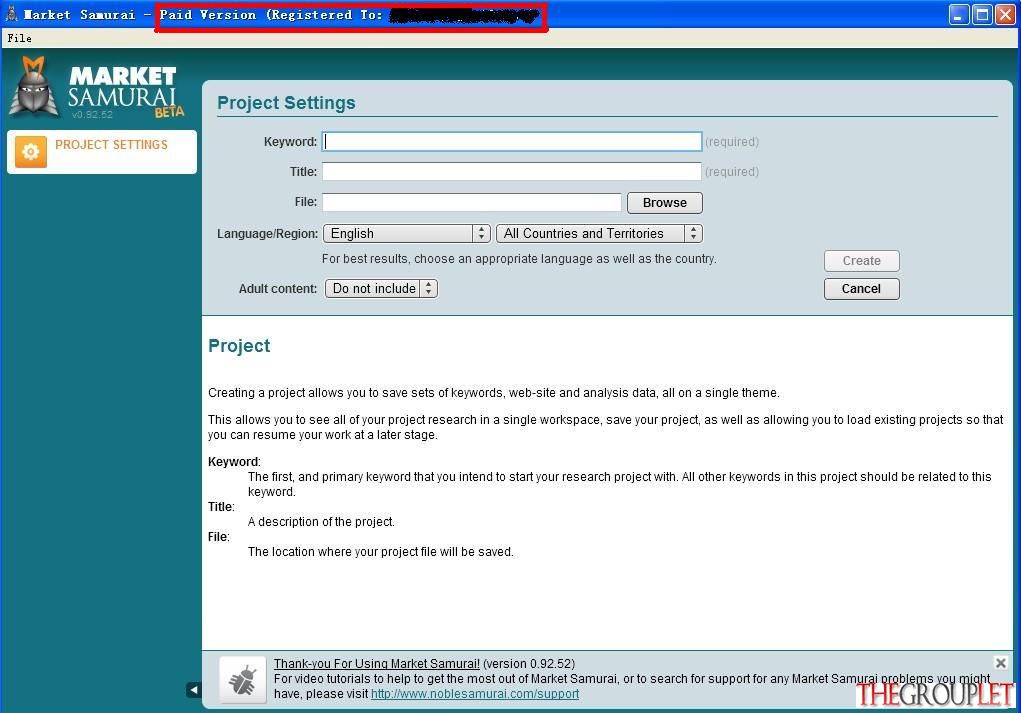Viewport: 1021px width, 713px height.
Task: Minimize the Market Samurai window
Action: click(x=958, y=14)
